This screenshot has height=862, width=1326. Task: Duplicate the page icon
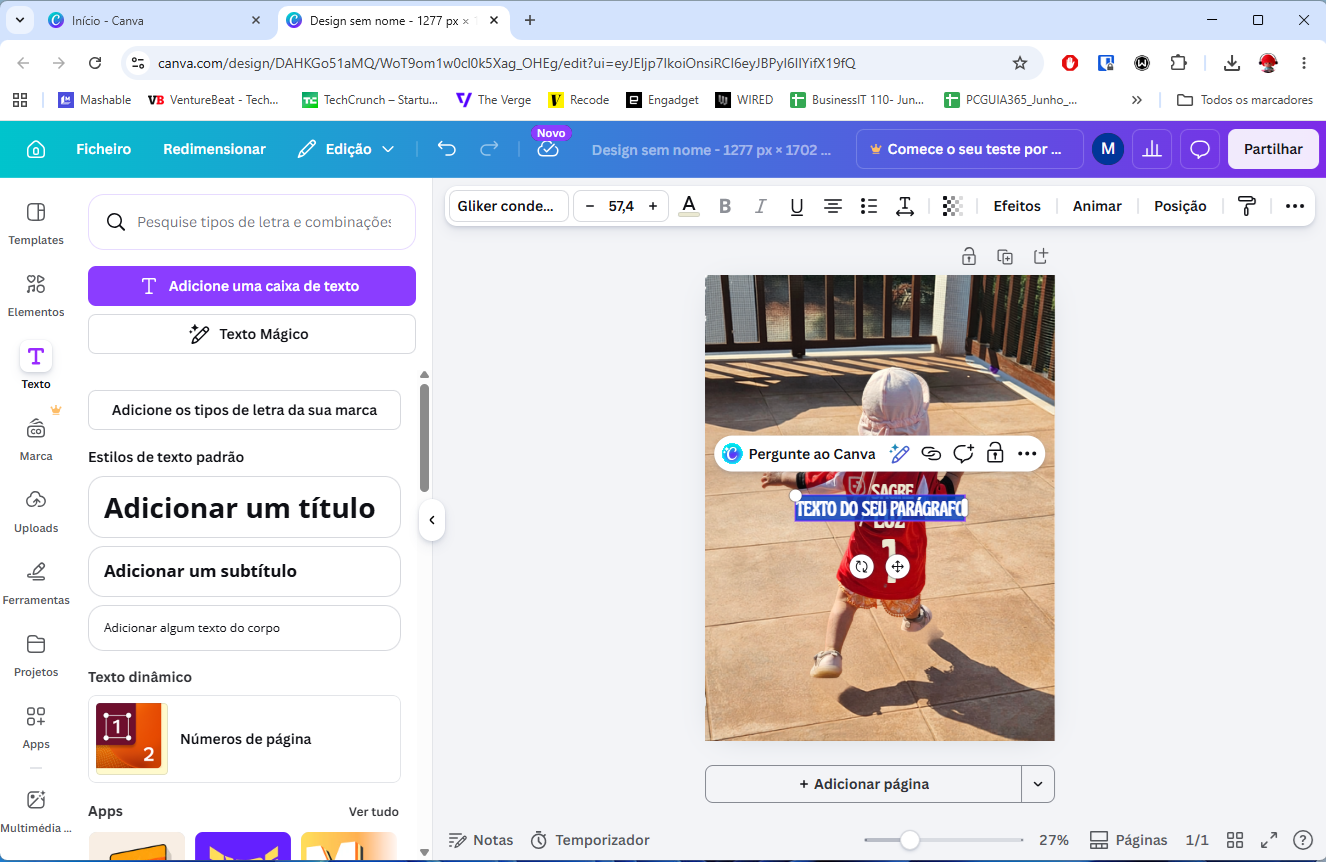1005,256
